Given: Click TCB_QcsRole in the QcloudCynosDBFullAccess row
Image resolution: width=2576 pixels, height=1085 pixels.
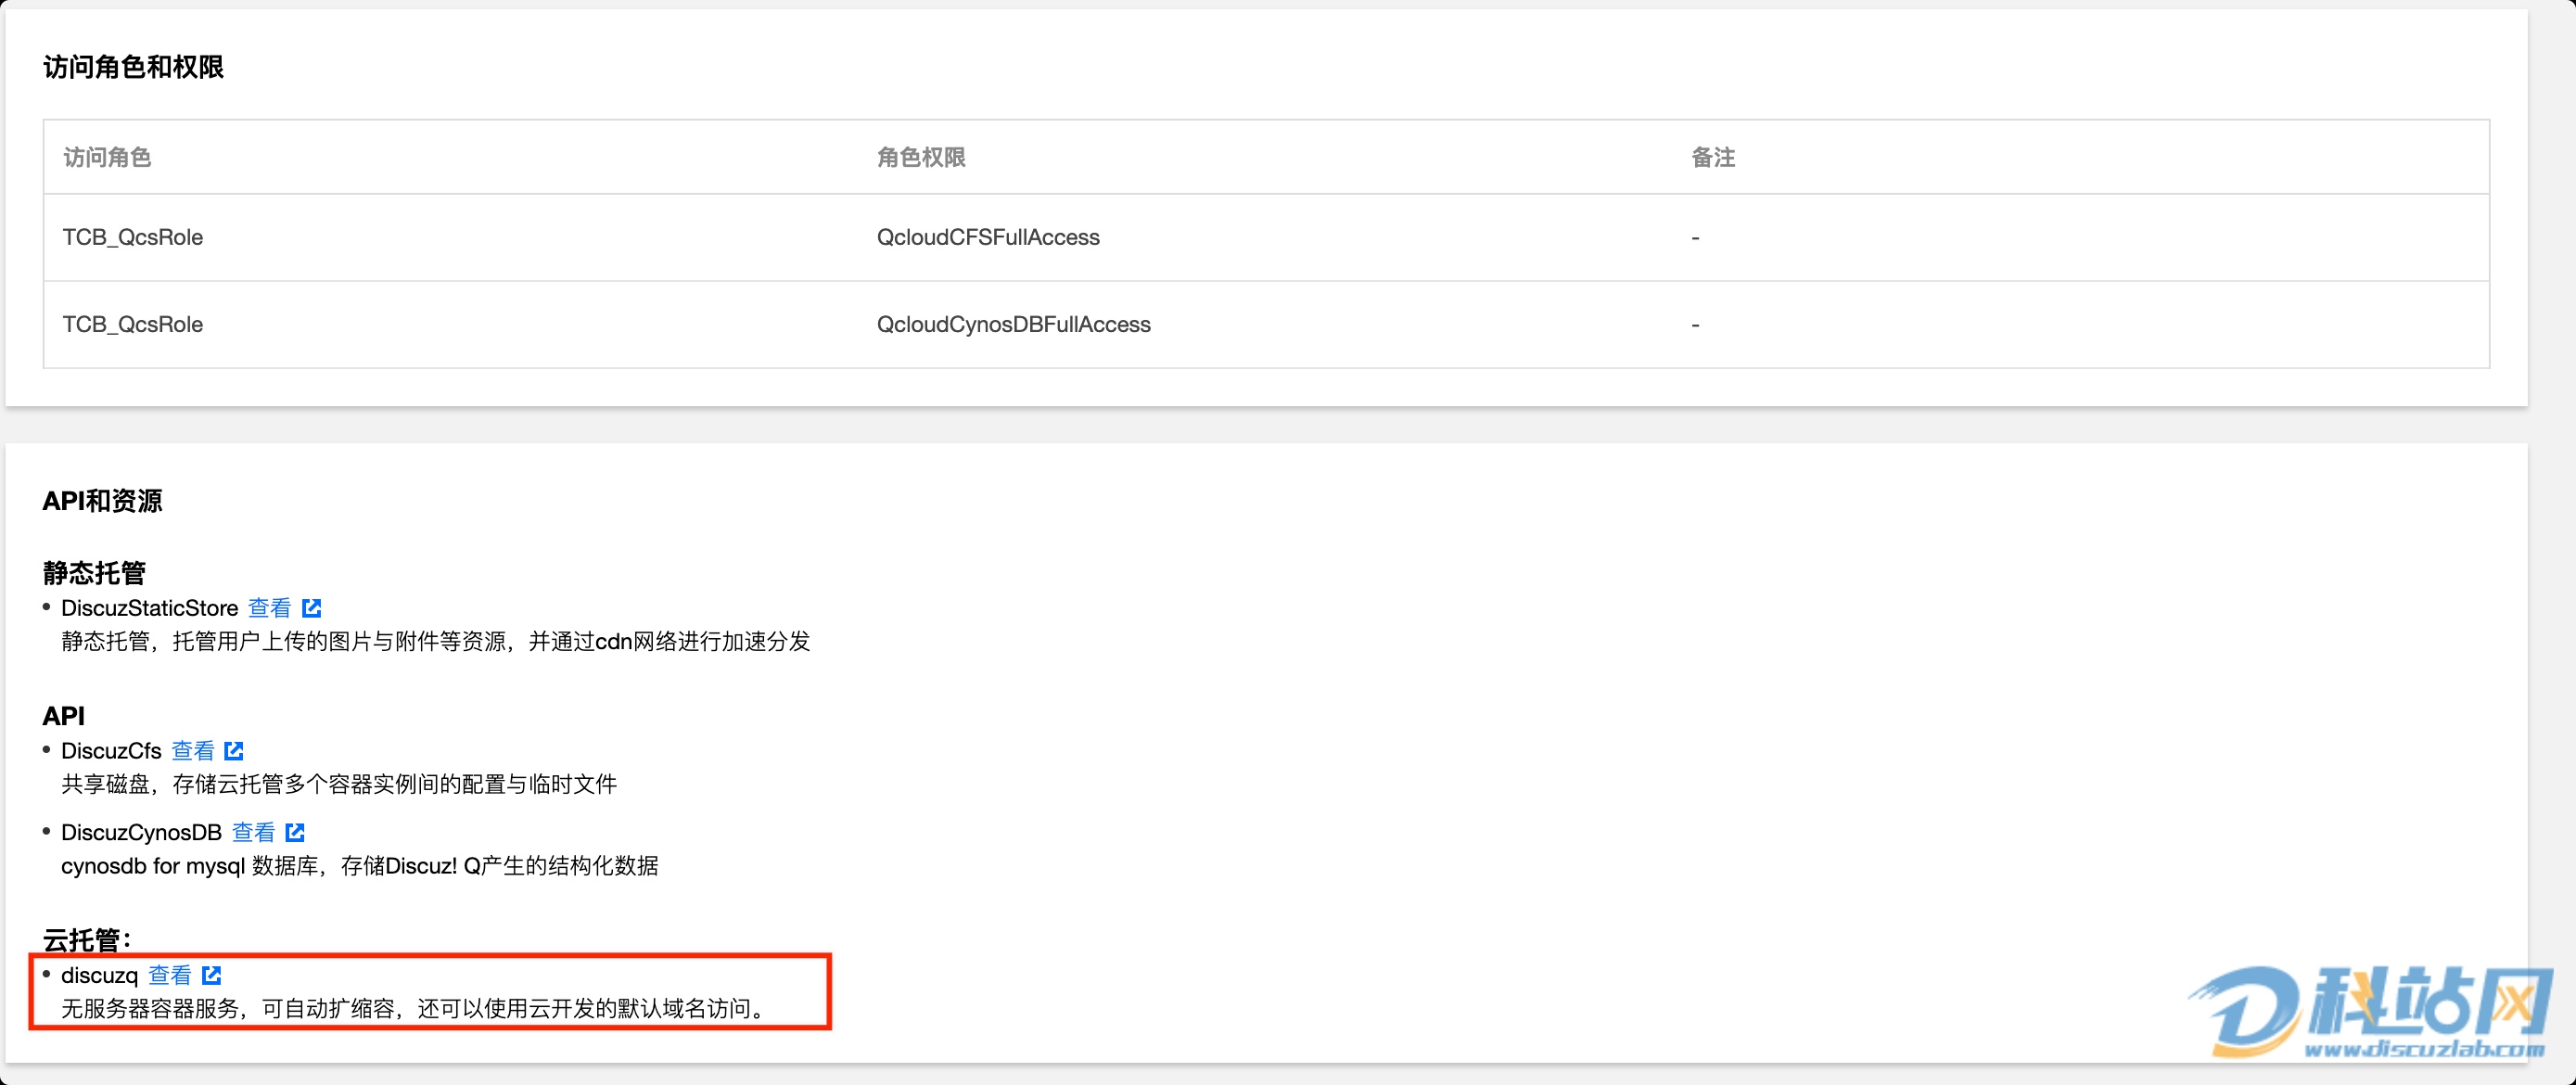Looking at the screenshot, I should pyautogui.click(x=132, y=324).
